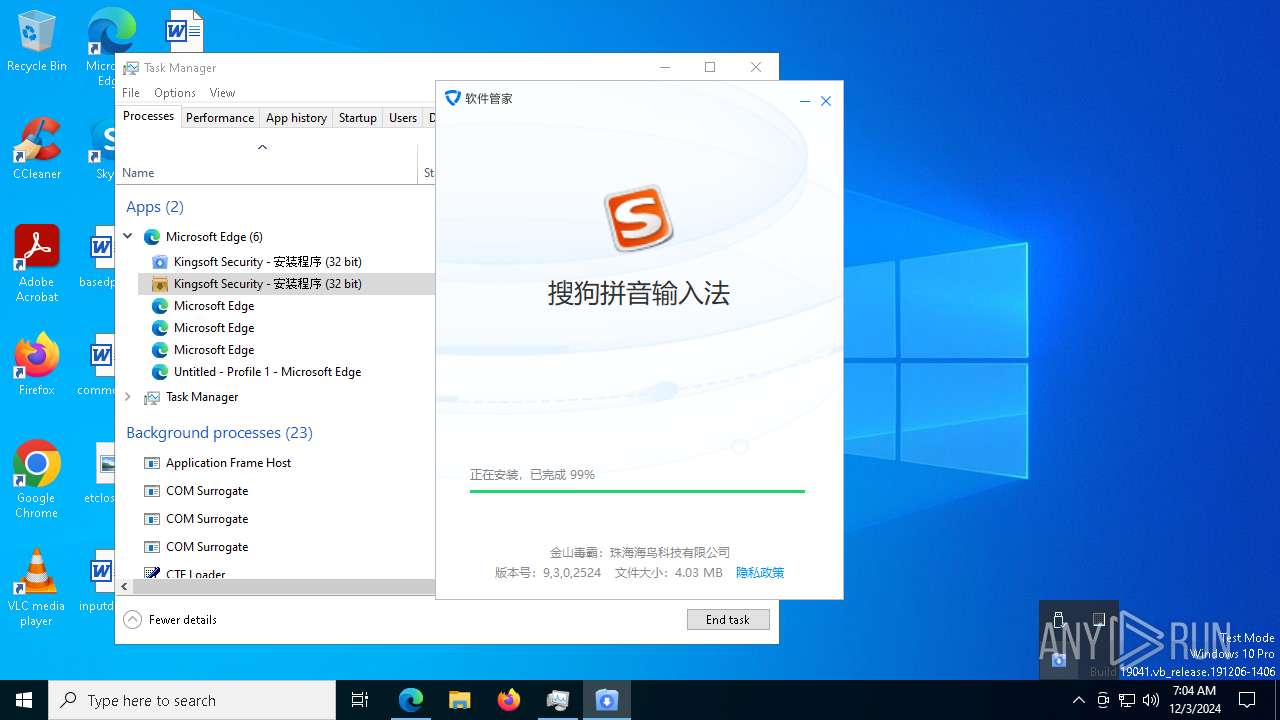Viewport: 1280px width, 720px height.
Task: Click the Sogou Pinyin logo in the installer
Action: click(638, 217)
